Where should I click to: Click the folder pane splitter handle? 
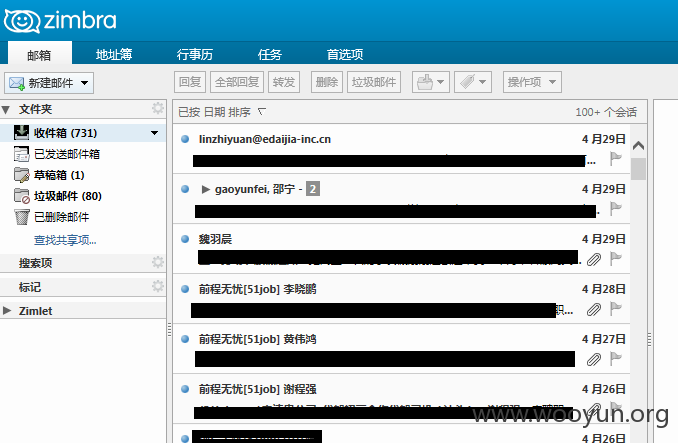[x=169, y=330]
